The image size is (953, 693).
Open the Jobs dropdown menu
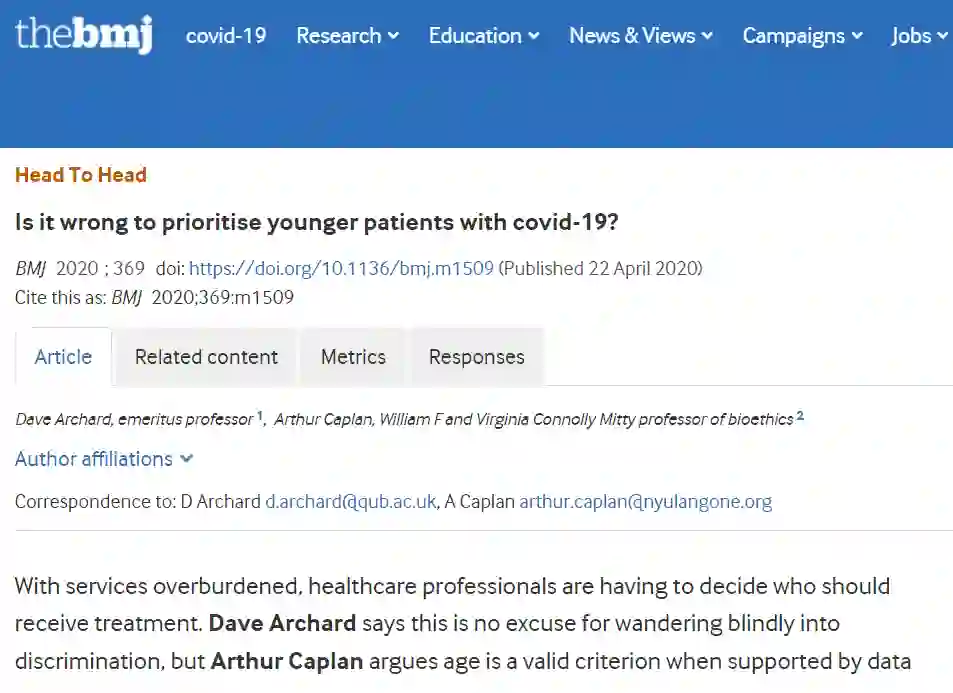918,36
